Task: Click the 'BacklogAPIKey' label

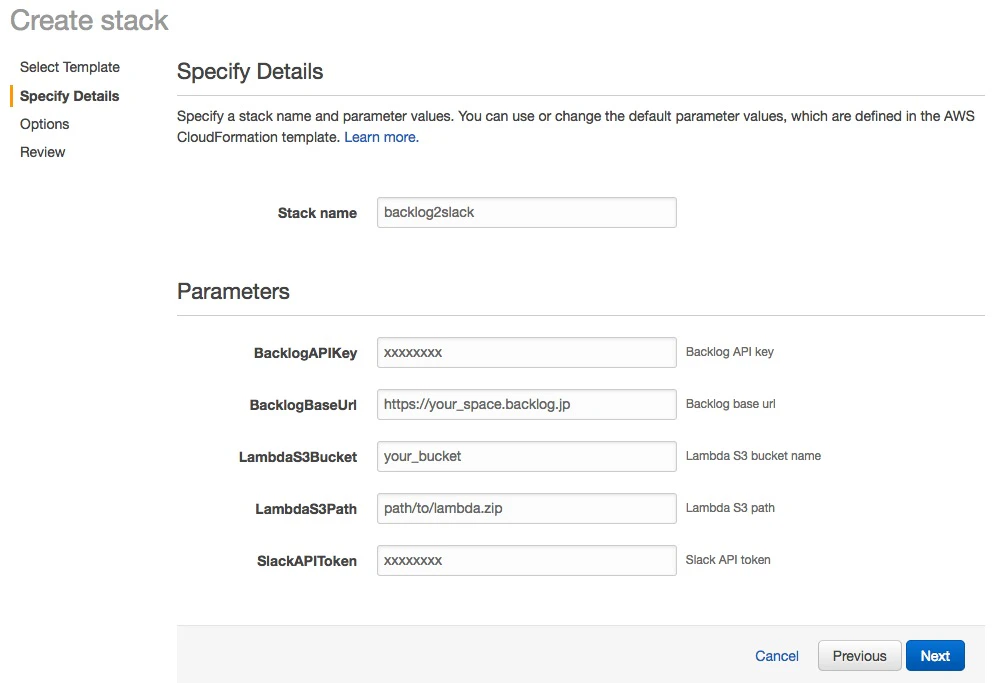Action: (x=305, y=353)
